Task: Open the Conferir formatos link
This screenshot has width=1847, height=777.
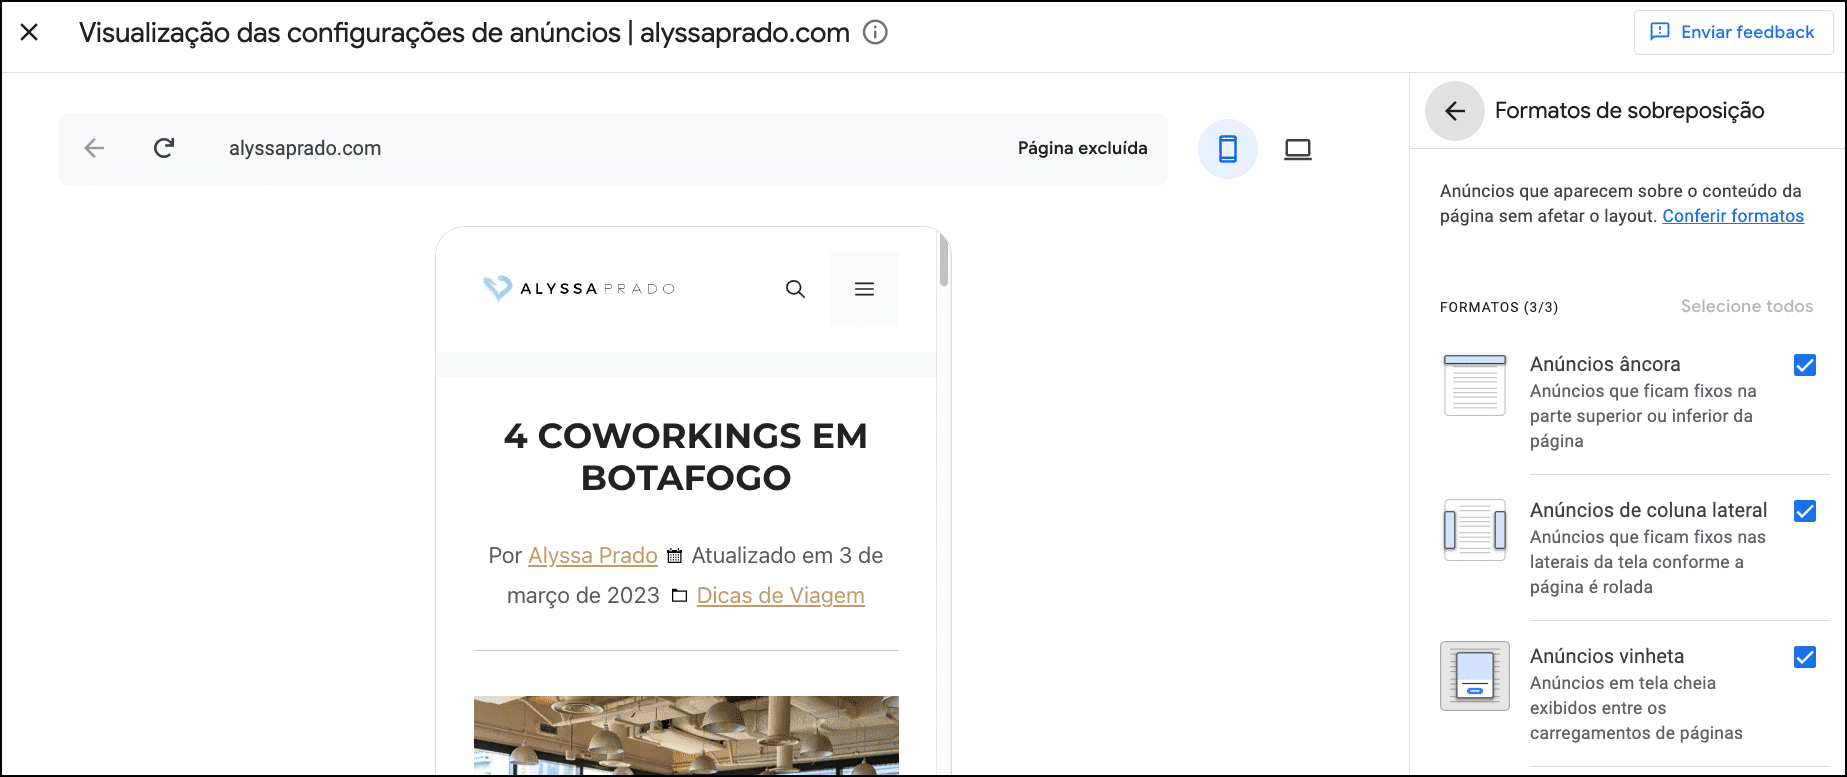Action: tap(1733, 216)
